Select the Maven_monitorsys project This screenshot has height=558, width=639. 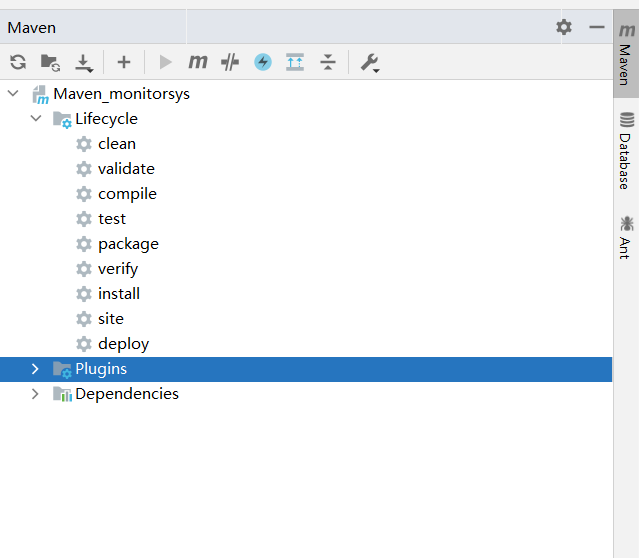[x=121, y=94]
